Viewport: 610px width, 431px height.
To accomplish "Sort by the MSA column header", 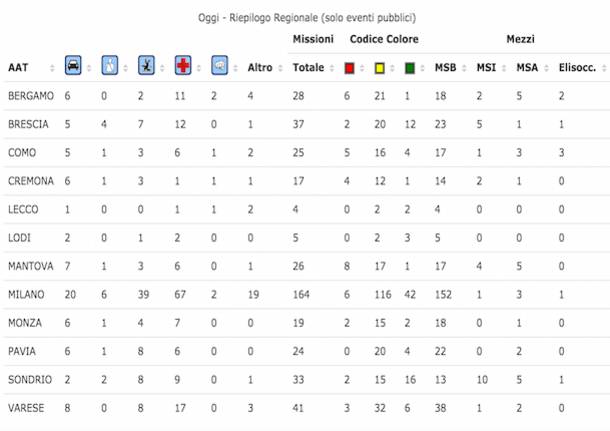I will (527, 68).
